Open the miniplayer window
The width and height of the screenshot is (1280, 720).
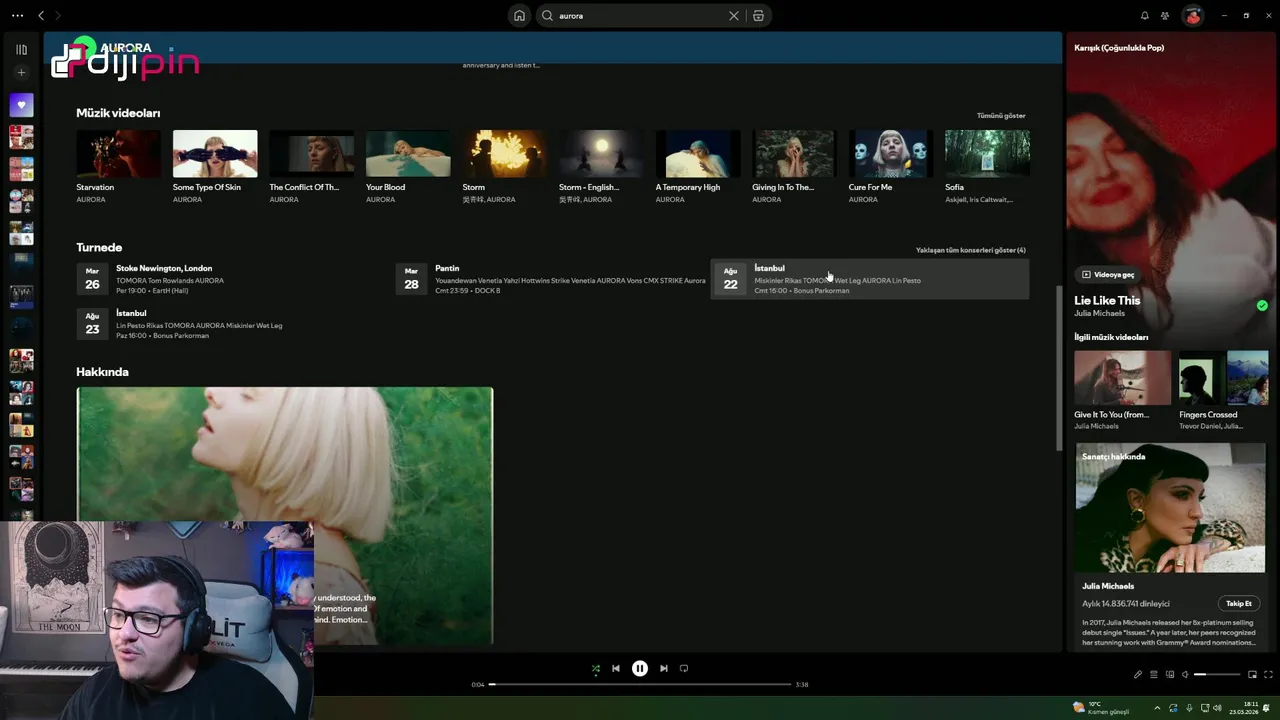[1252, 675]
